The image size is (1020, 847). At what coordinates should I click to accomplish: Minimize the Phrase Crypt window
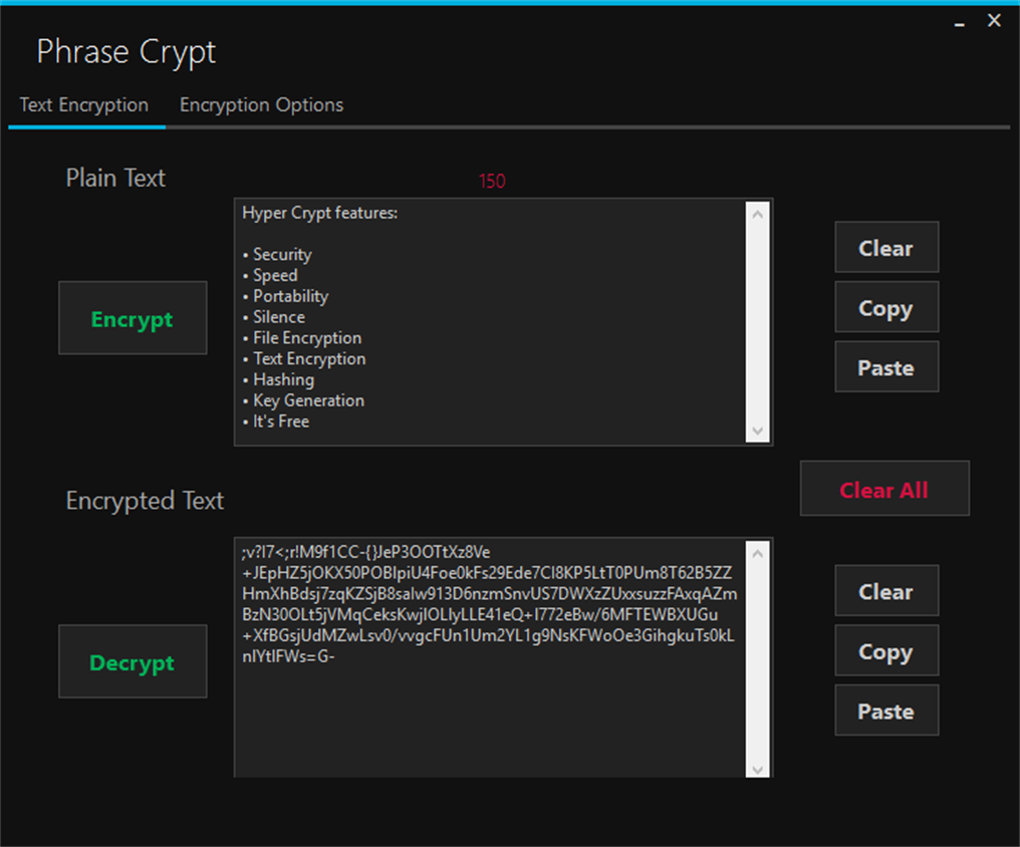pyautogui.click(x=960, y=23)
